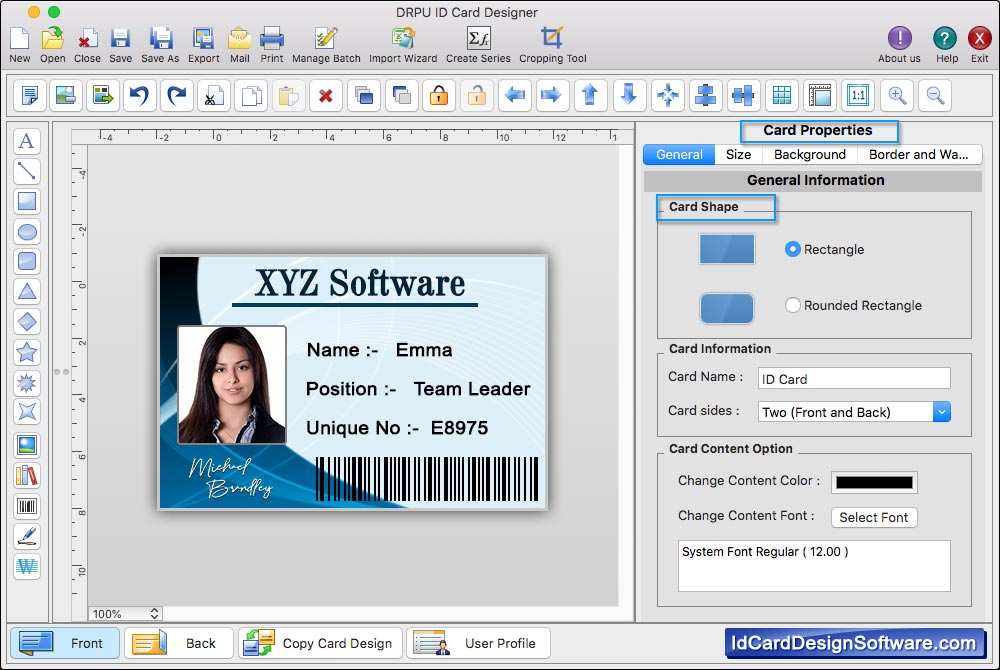
Task: Click Copy Card Design button
Action: (320, 643)
